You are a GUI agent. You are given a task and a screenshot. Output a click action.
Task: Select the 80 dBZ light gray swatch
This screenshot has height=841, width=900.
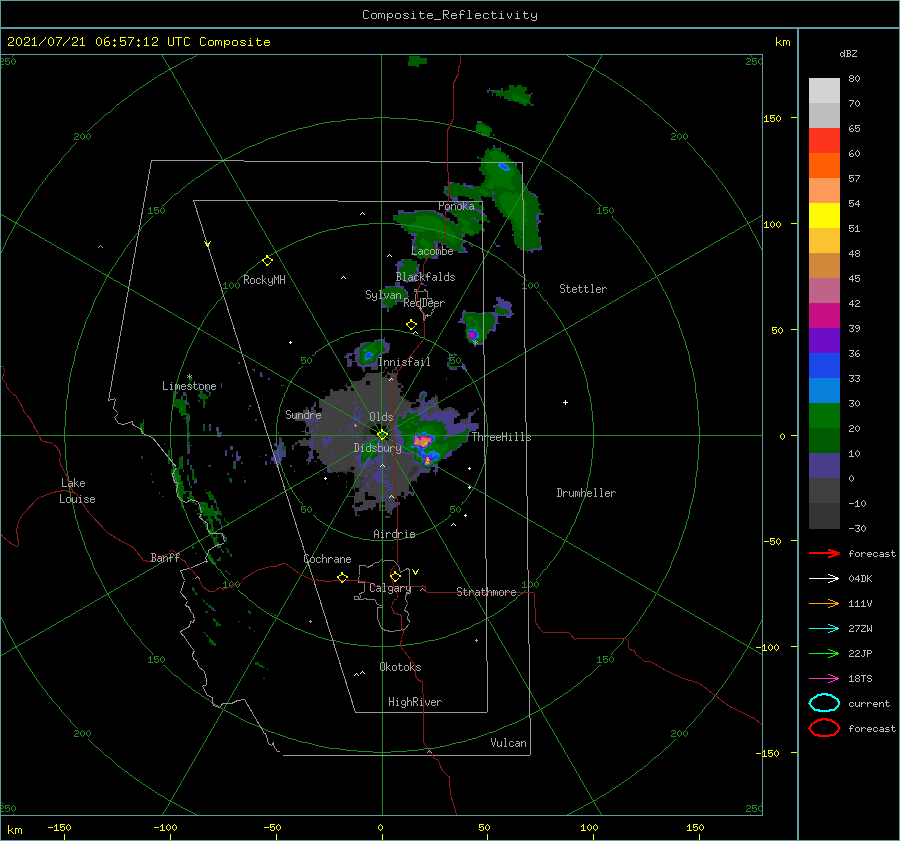coord(824,91)
